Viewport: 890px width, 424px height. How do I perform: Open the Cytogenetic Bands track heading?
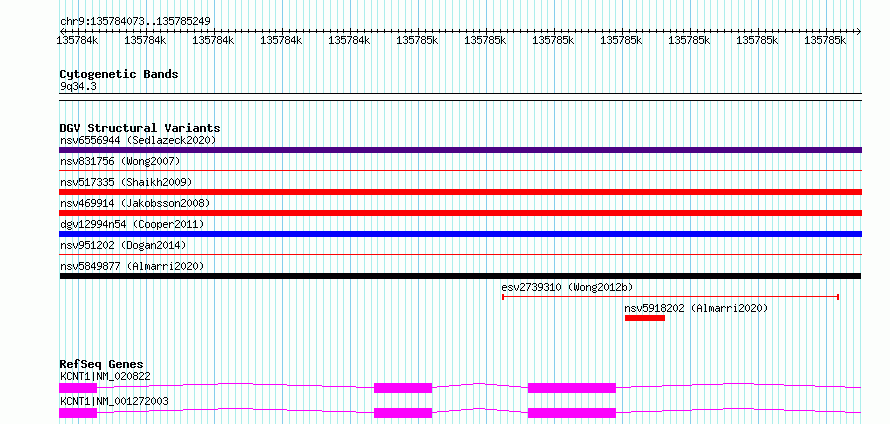[119, 74]
